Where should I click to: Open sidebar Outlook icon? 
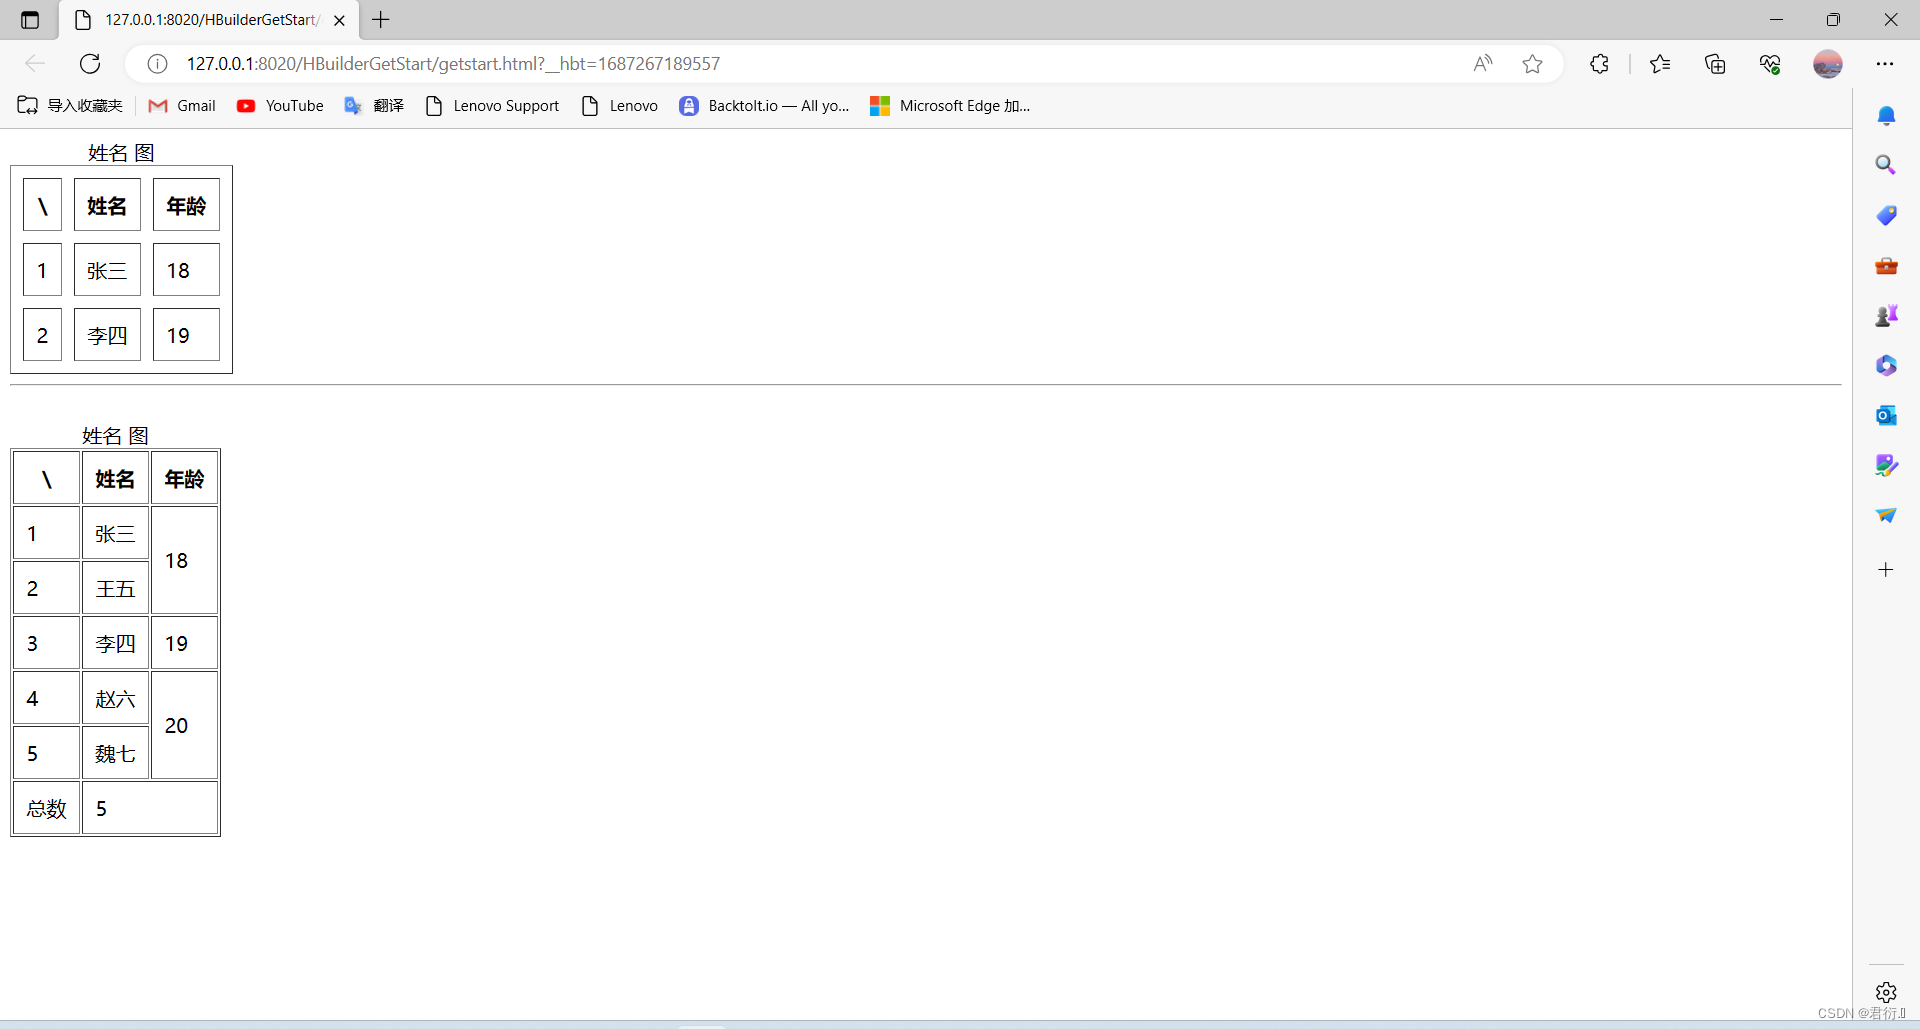pos(1886,415)
